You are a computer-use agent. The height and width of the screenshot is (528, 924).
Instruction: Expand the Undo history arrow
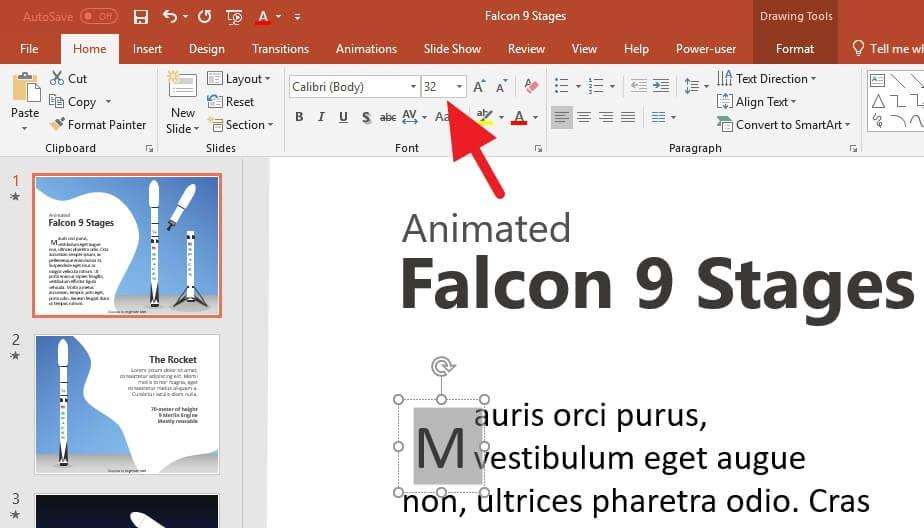185,16
